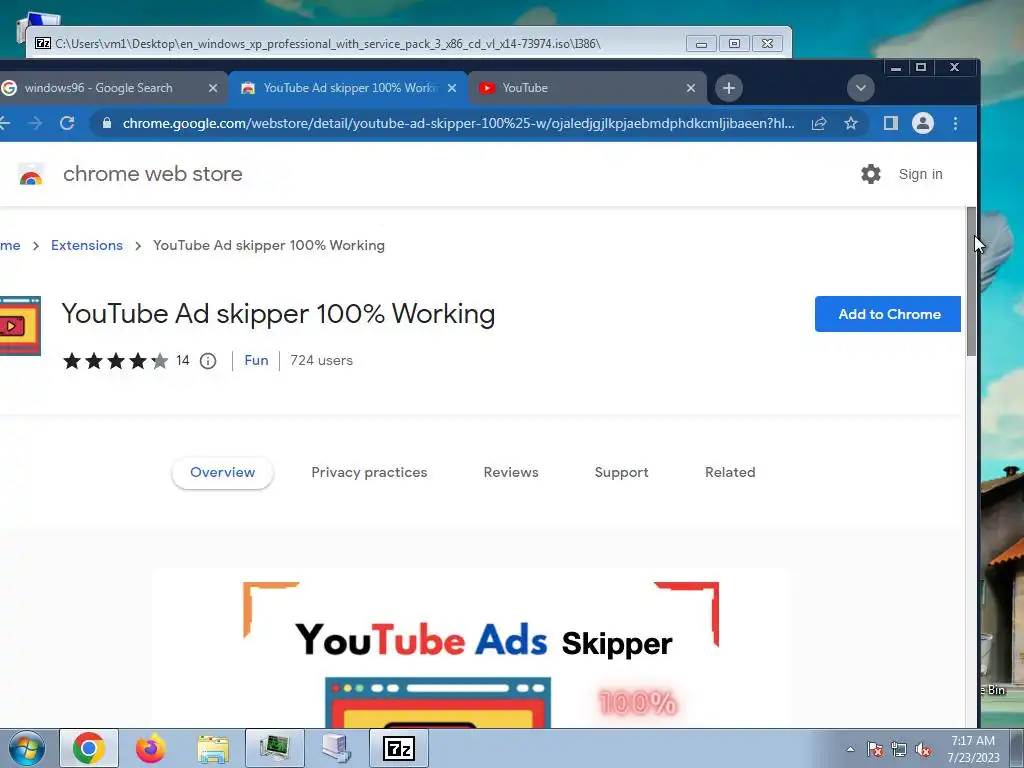Switch to the YouTube tab

[588, 88]
